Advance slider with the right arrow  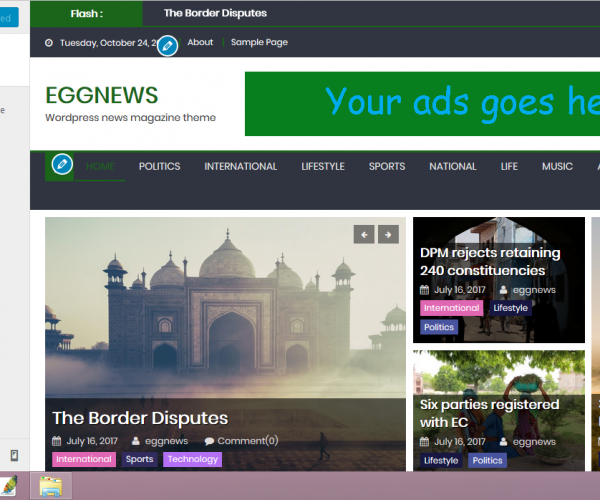pos(388,234)
